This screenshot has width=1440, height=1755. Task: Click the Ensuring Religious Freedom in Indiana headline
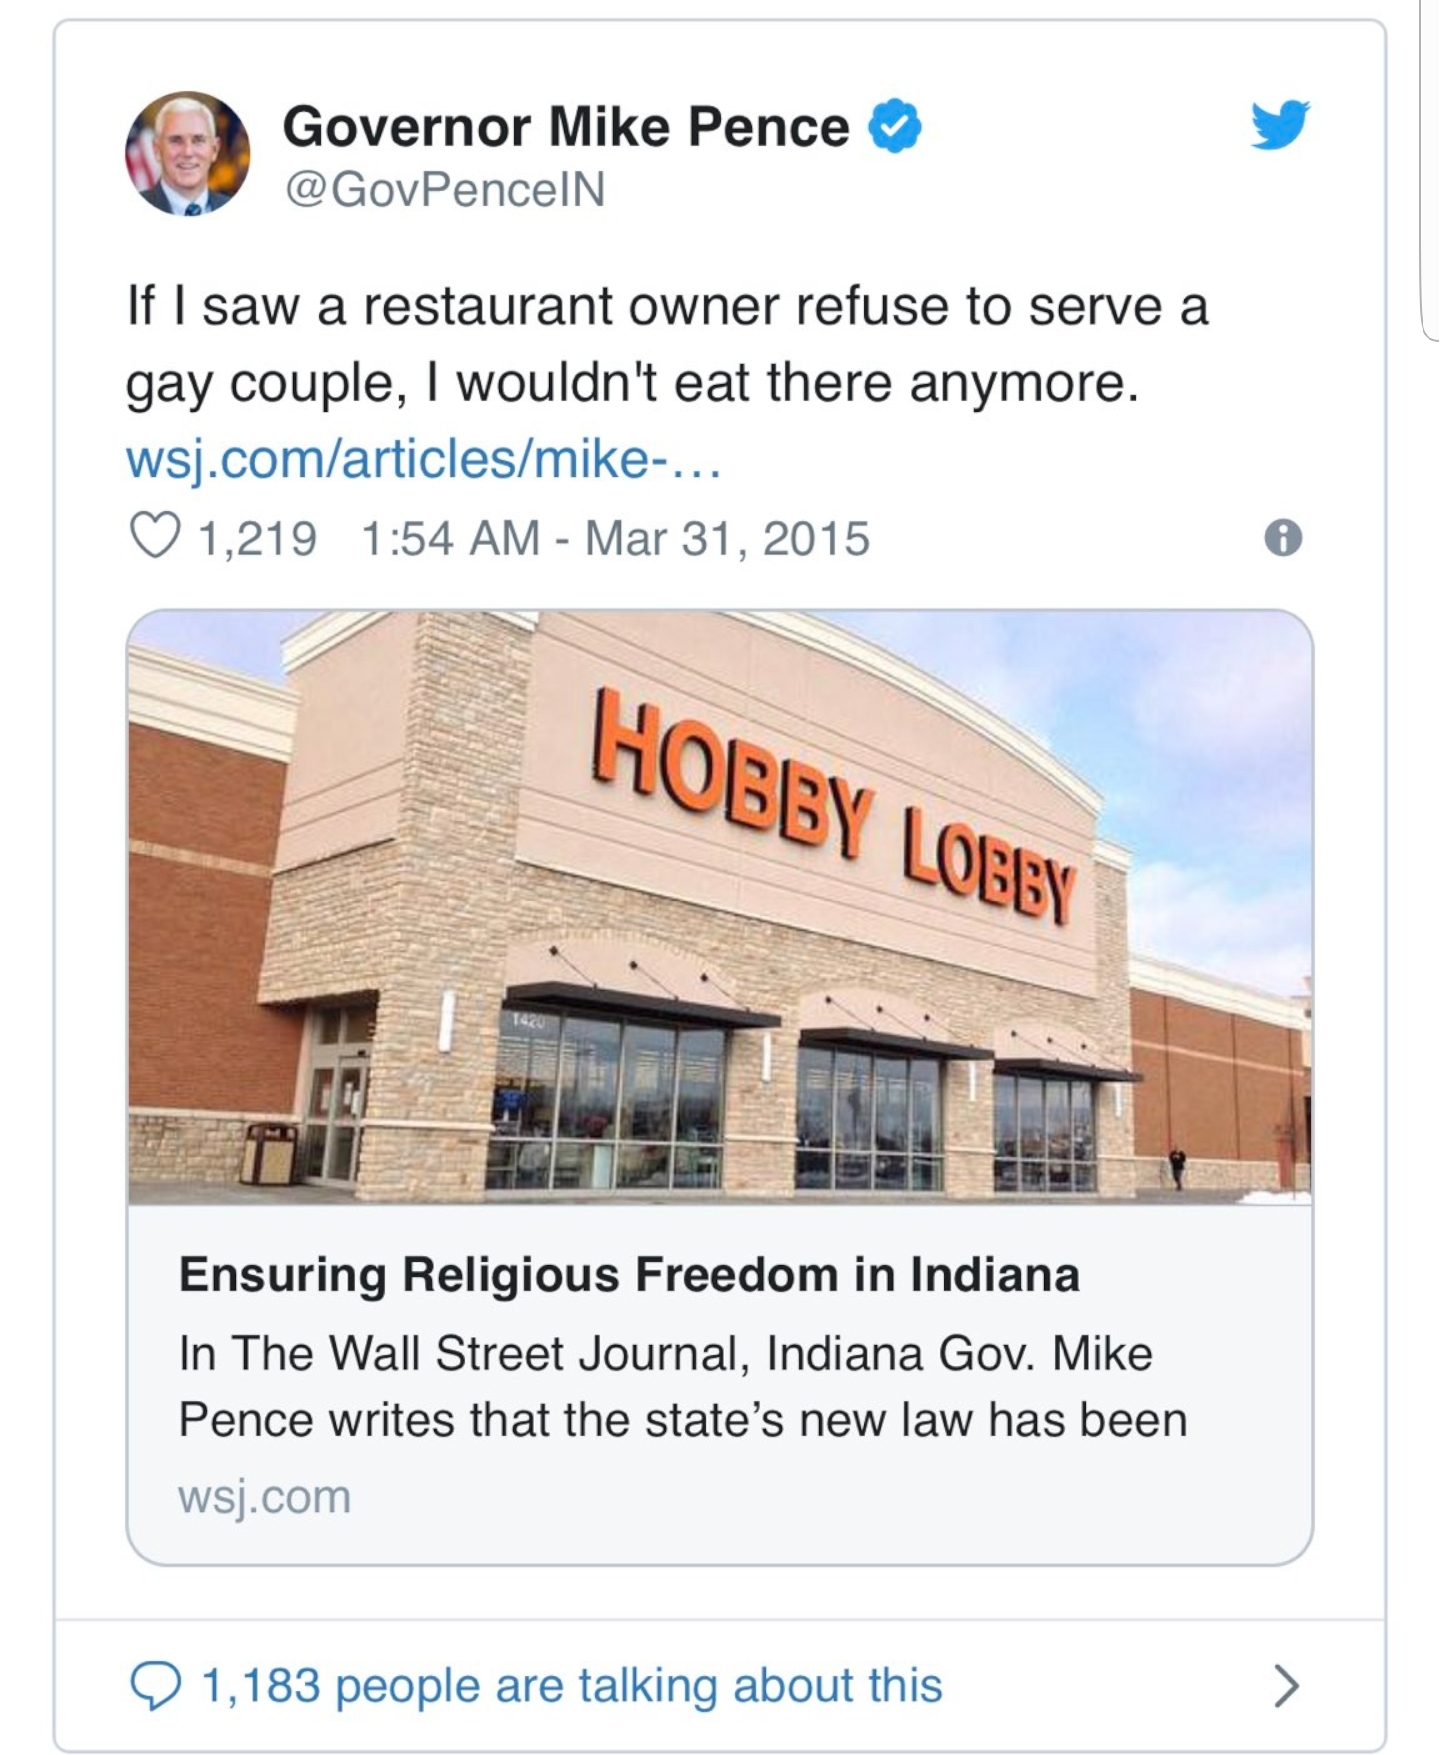(630, 1275)
